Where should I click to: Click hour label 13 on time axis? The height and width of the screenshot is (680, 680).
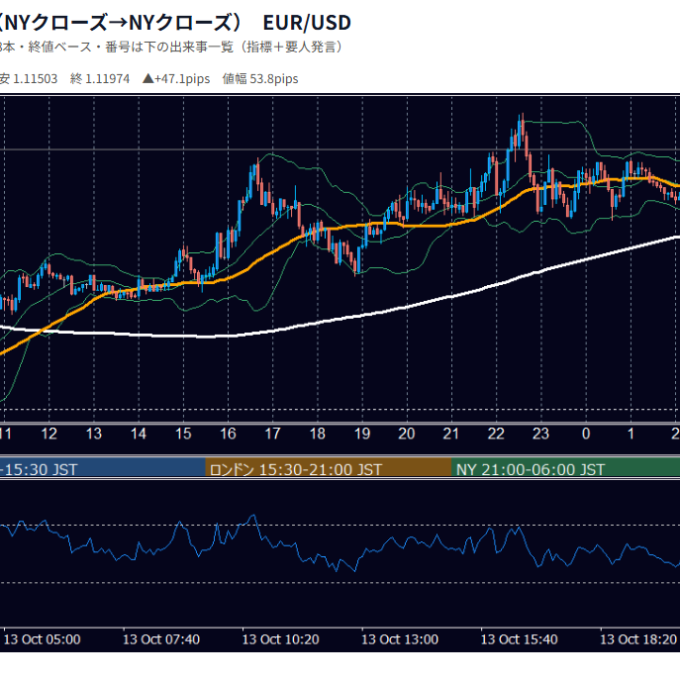click(94, 434)
